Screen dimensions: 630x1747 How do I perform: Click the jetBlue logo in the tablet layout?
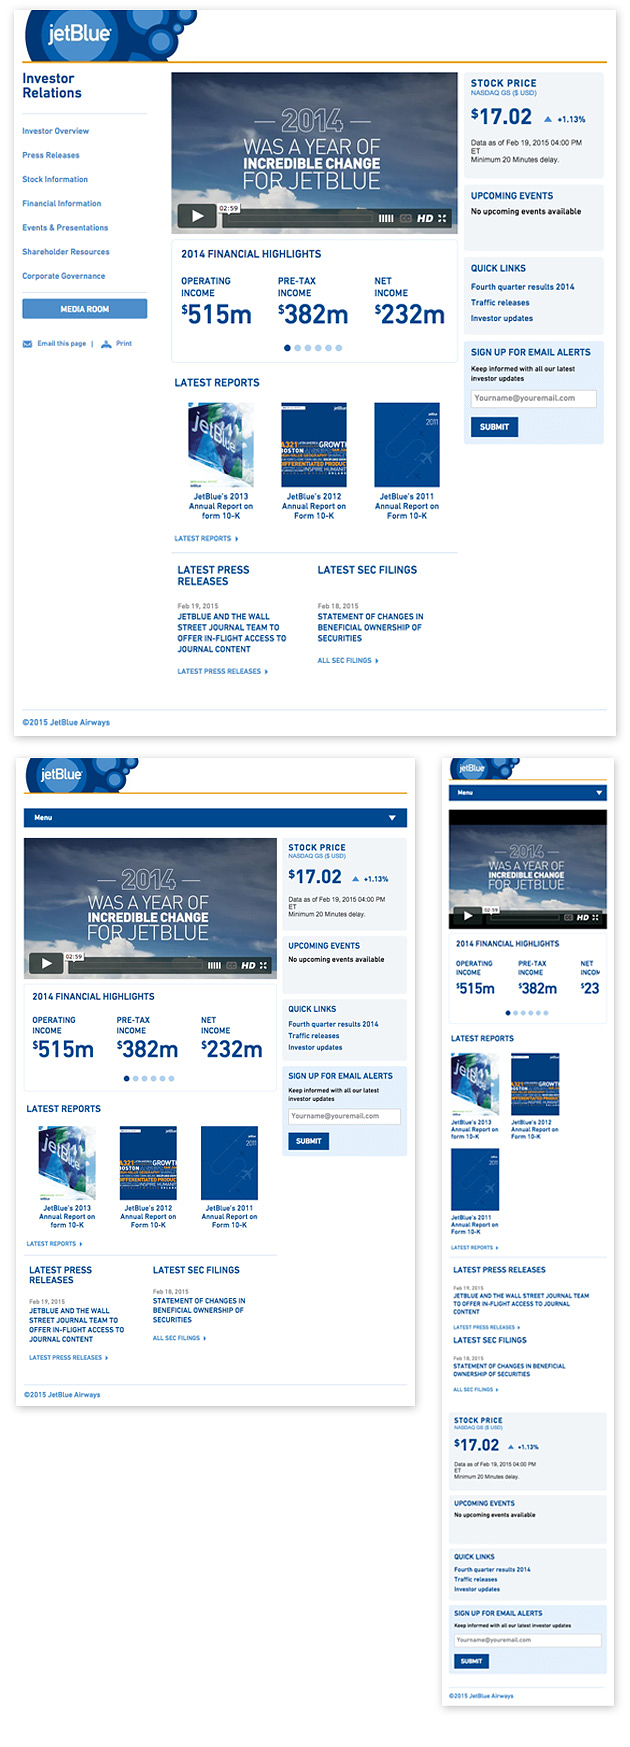(x=61, y=774)
